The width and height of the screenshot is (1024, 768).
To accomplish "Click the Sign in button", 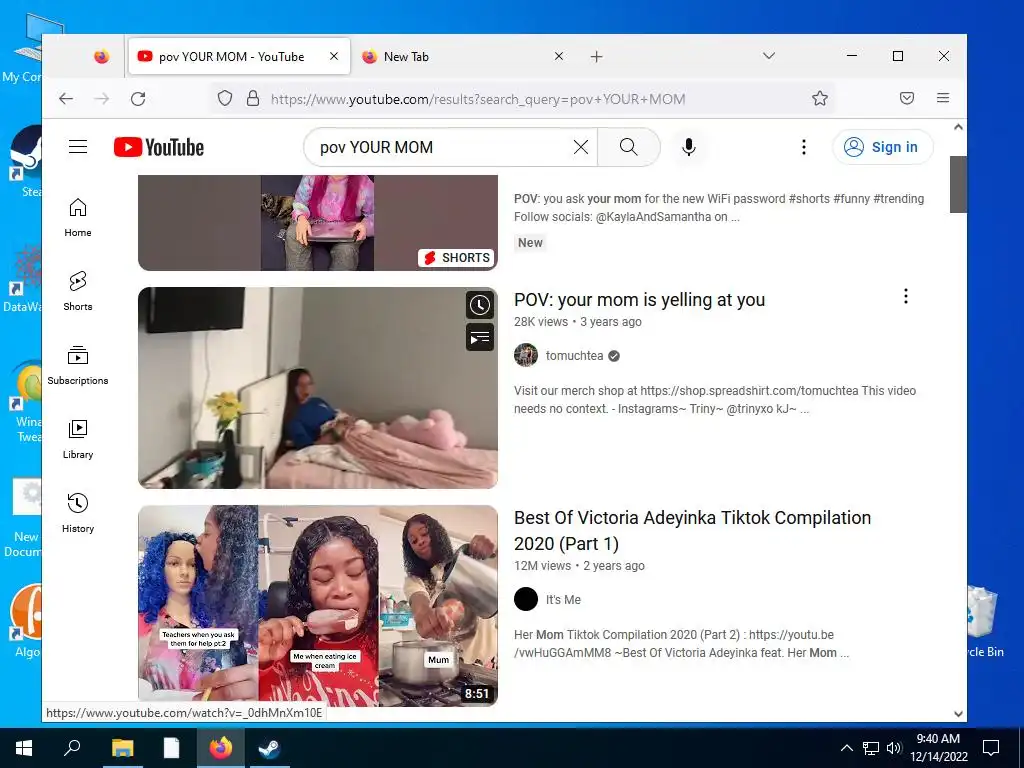I will [x=882, y=147].
